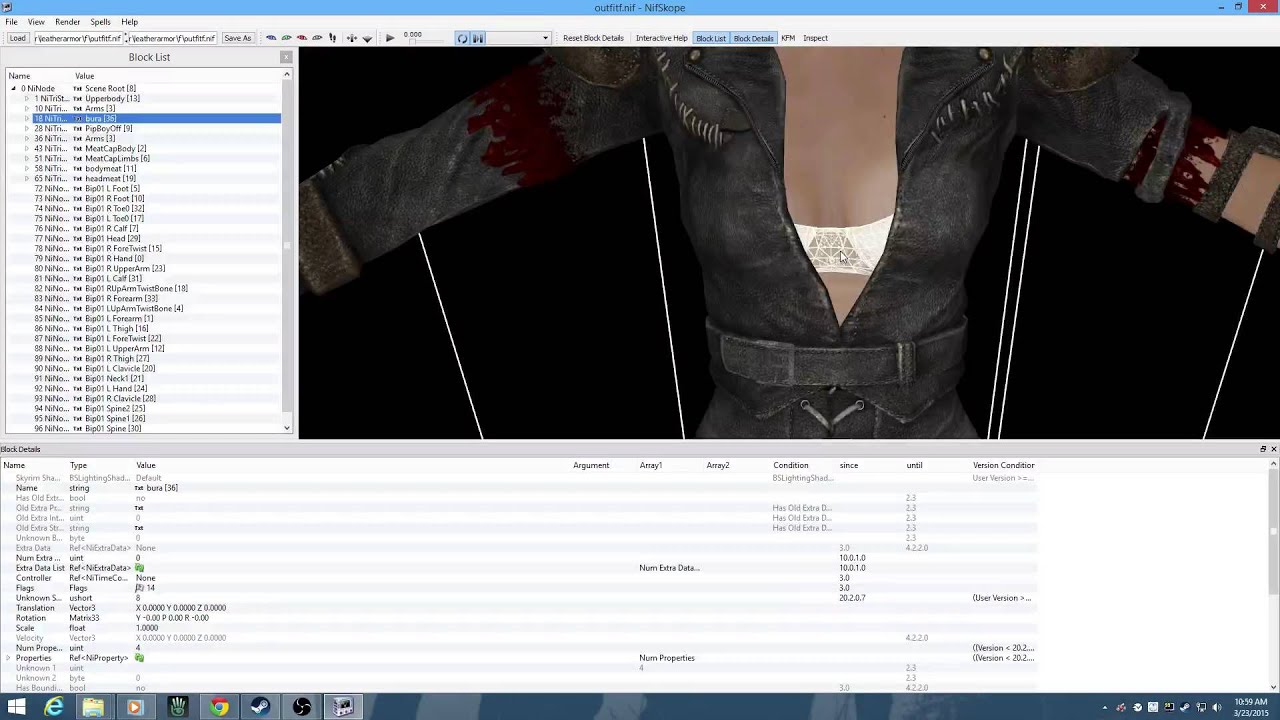
Task: Select the User view toolbar icon
Action: [x=318, y=38]
